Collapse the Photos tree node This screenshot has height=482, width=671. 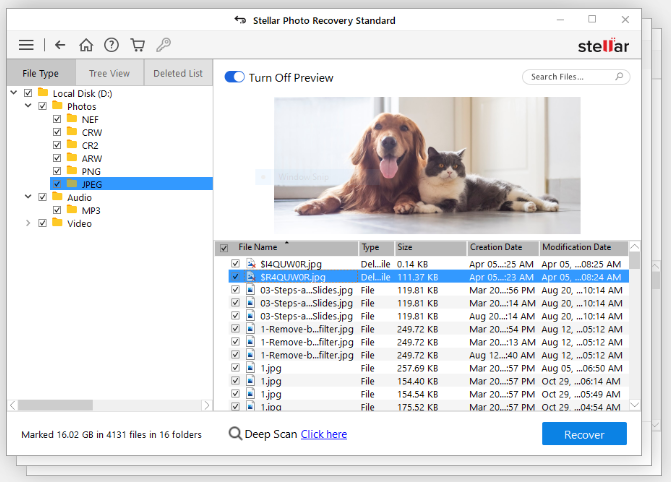(28, 105)
